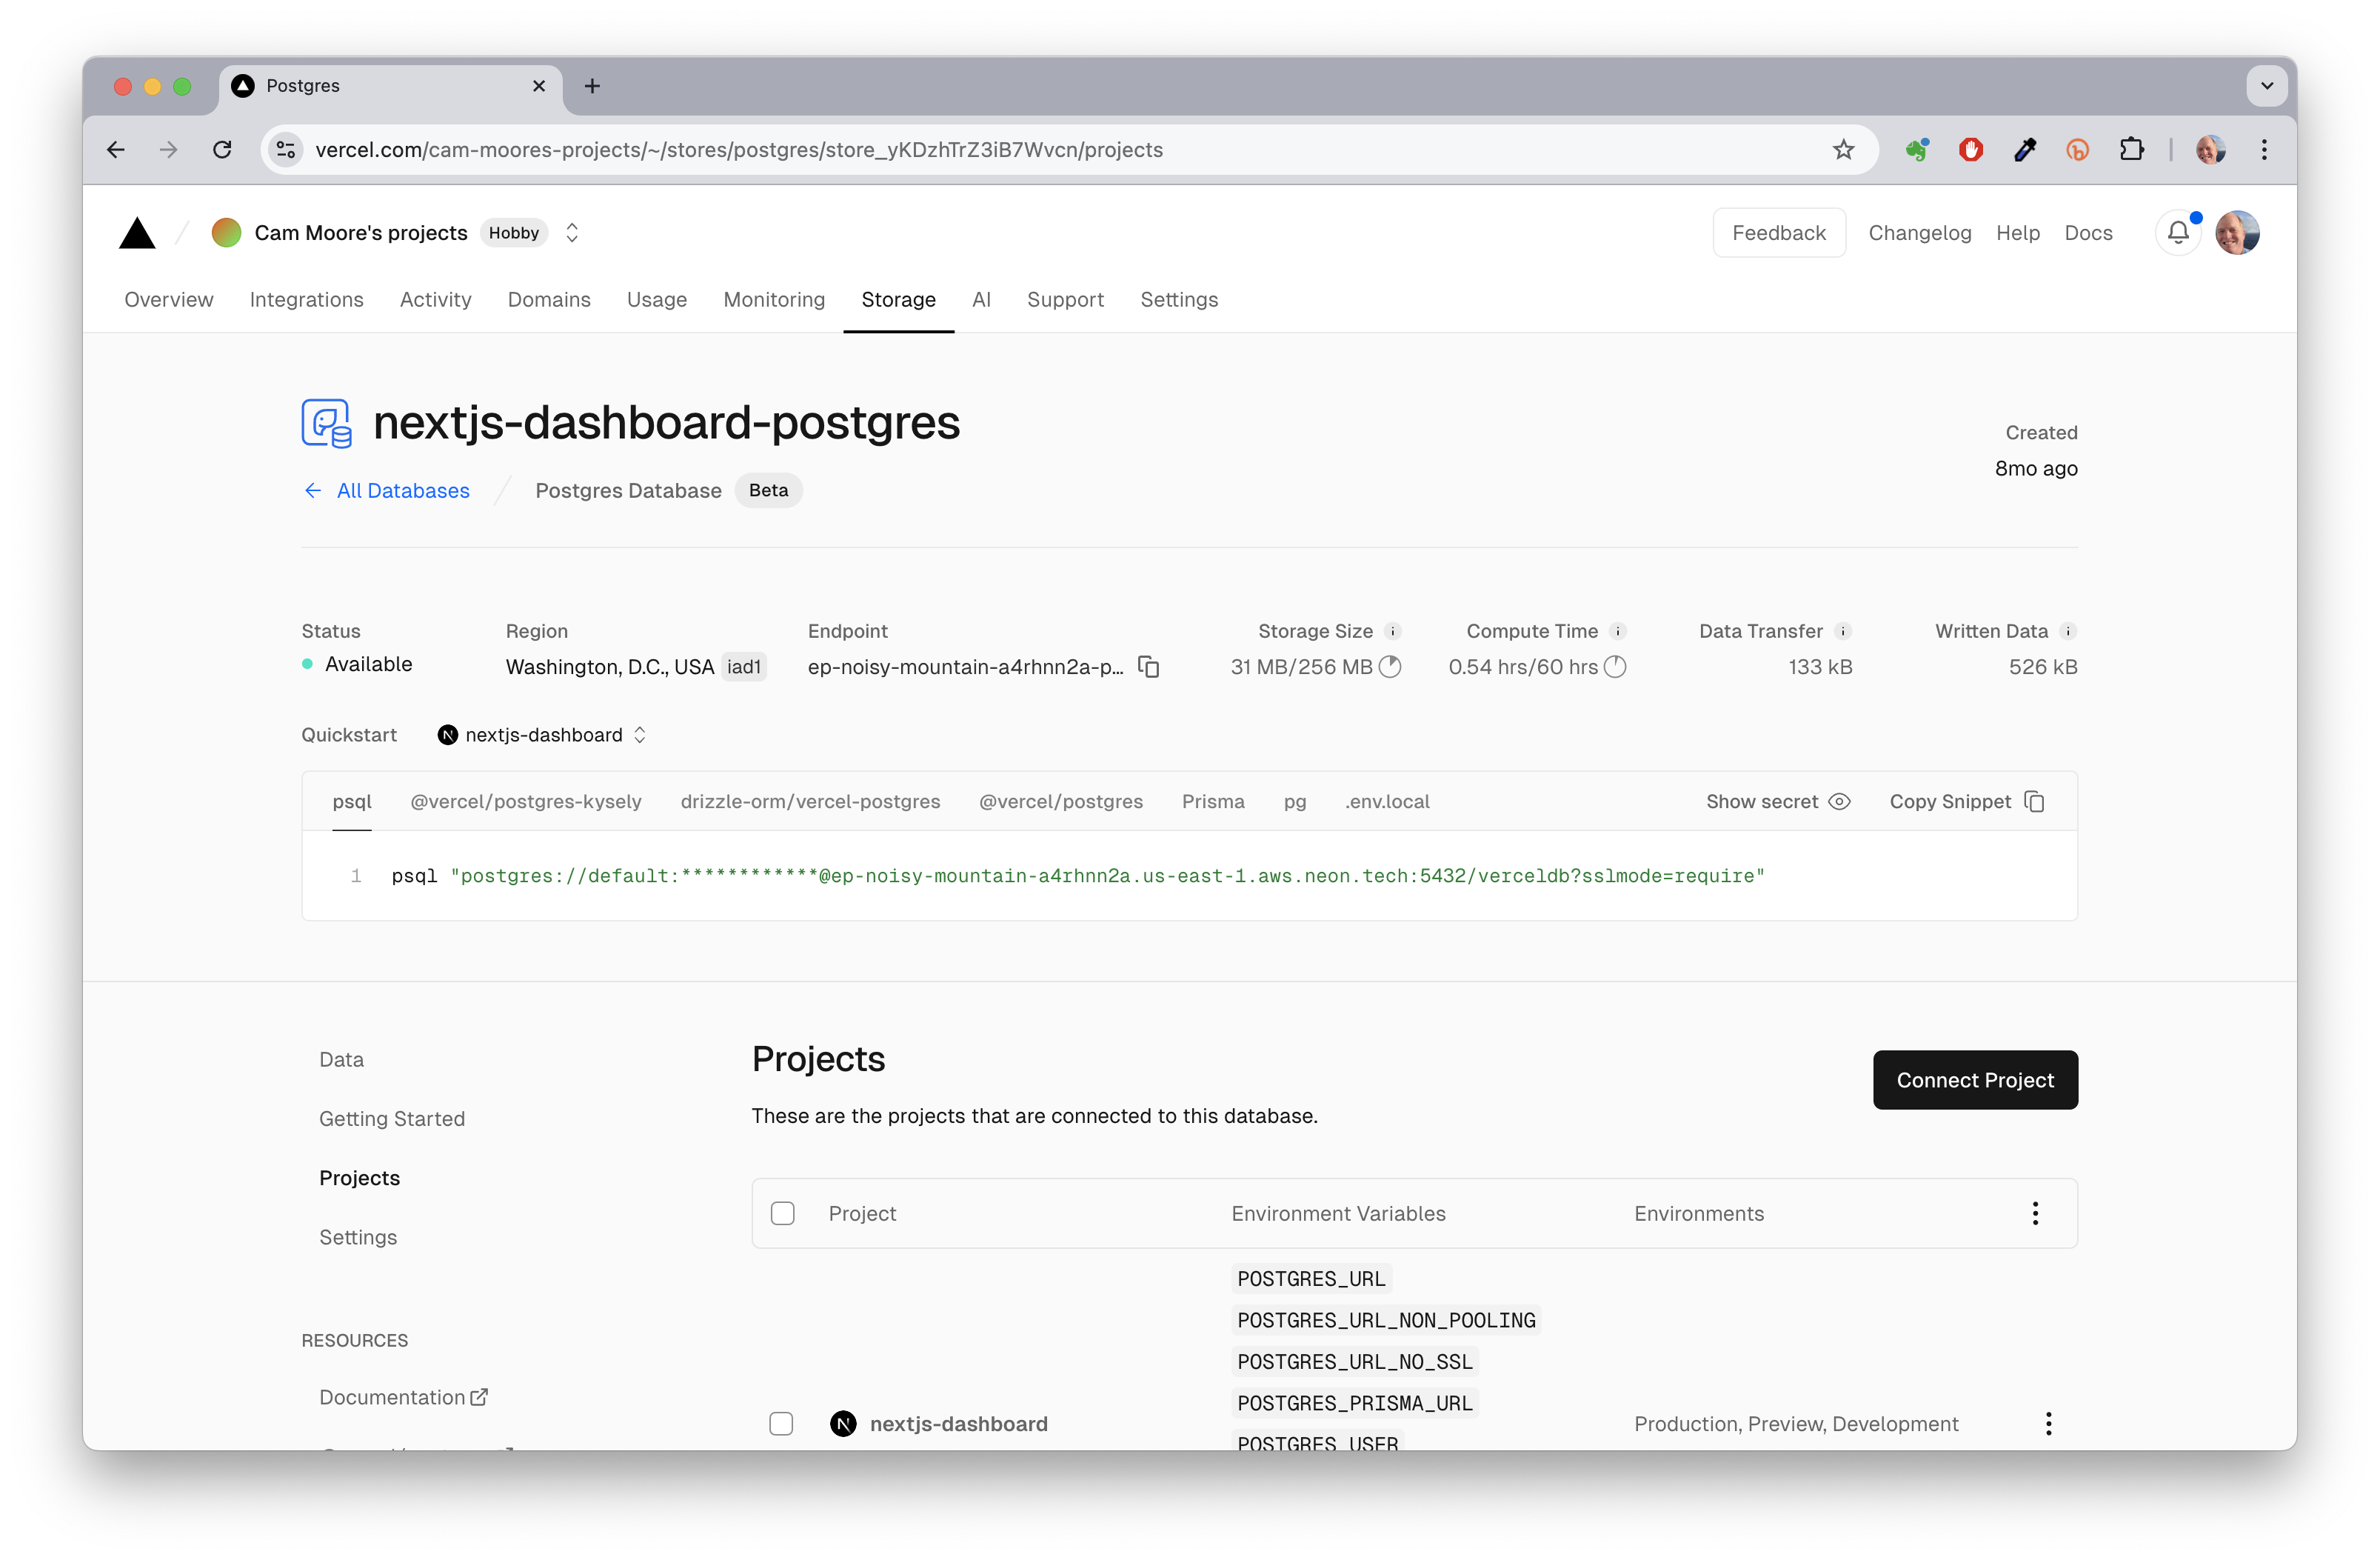The width and height of the screenshot is (2380, 1560).
Task: Toggle Show secret eye icon
Action: point(1839,801)
